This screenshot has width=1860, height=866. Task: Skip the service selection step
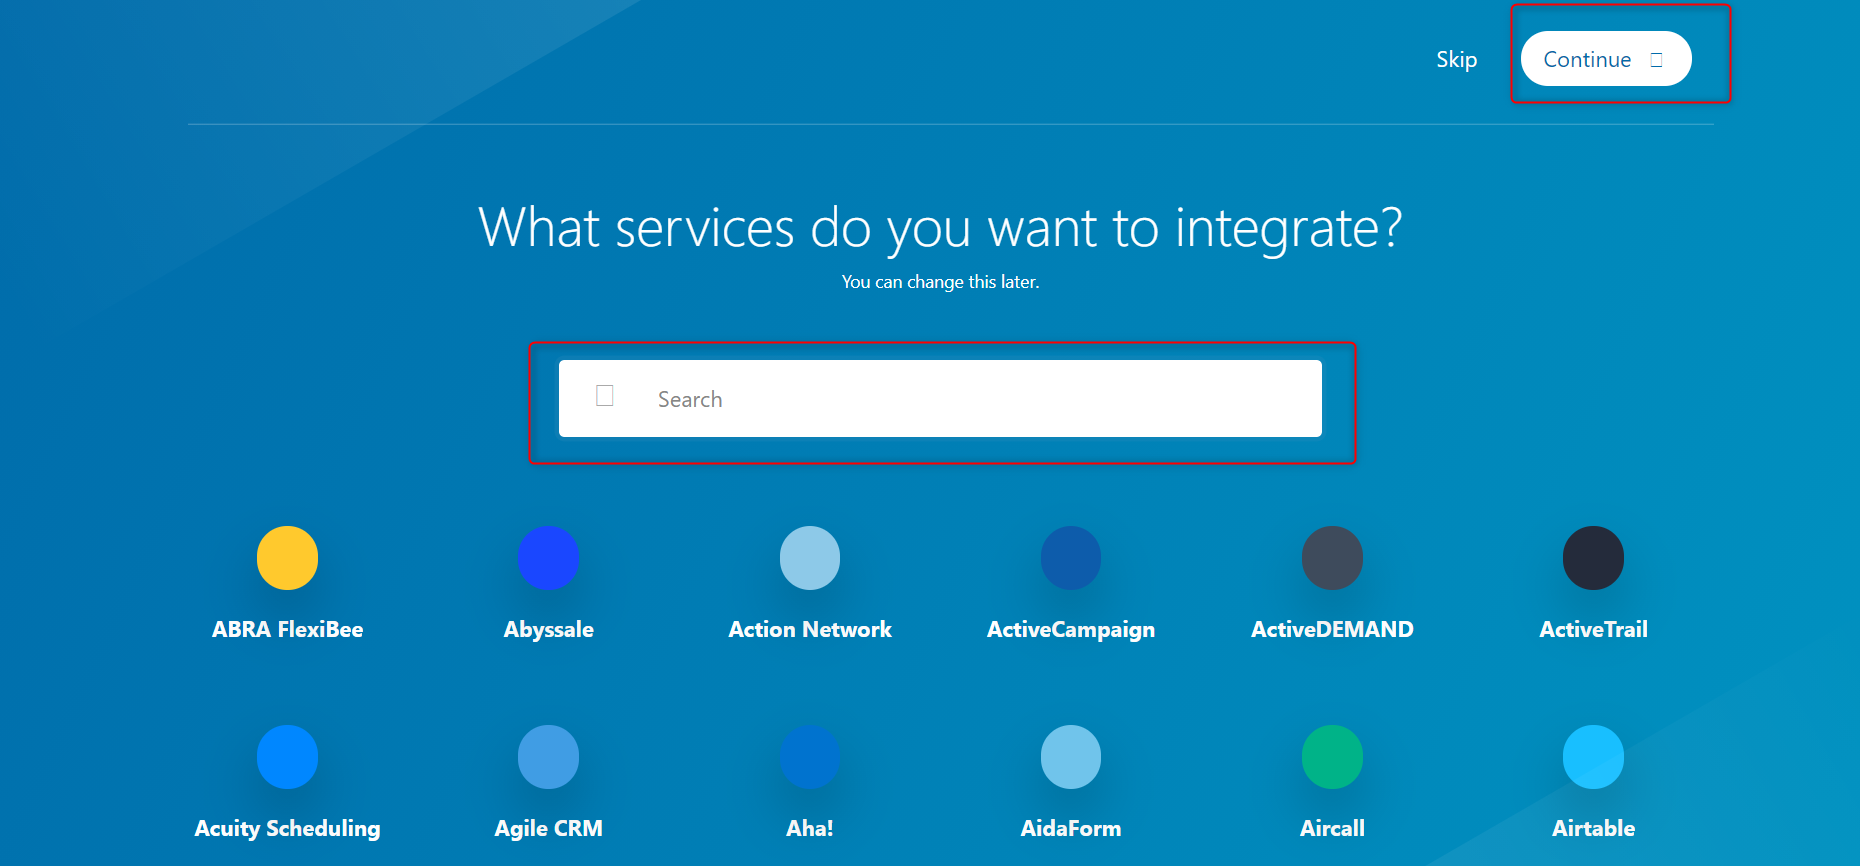point(1456,60)
